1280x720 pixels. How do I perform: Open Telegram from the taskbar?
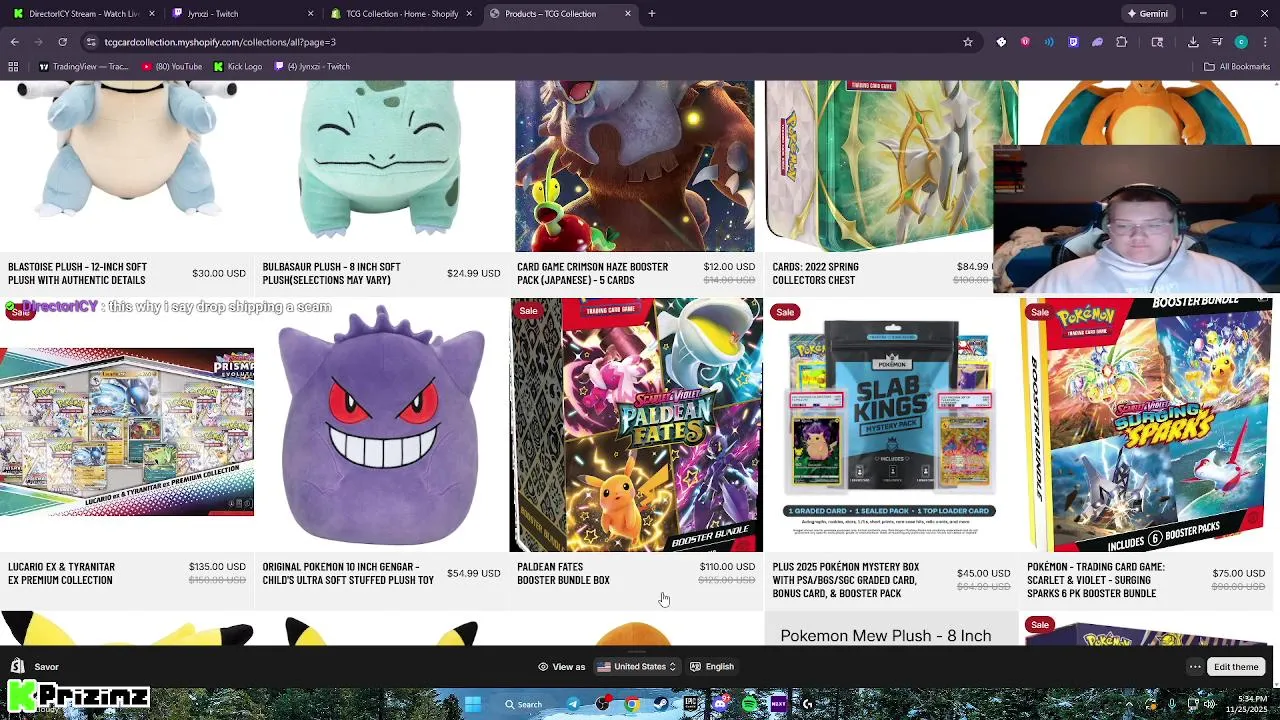click(573, 704)
